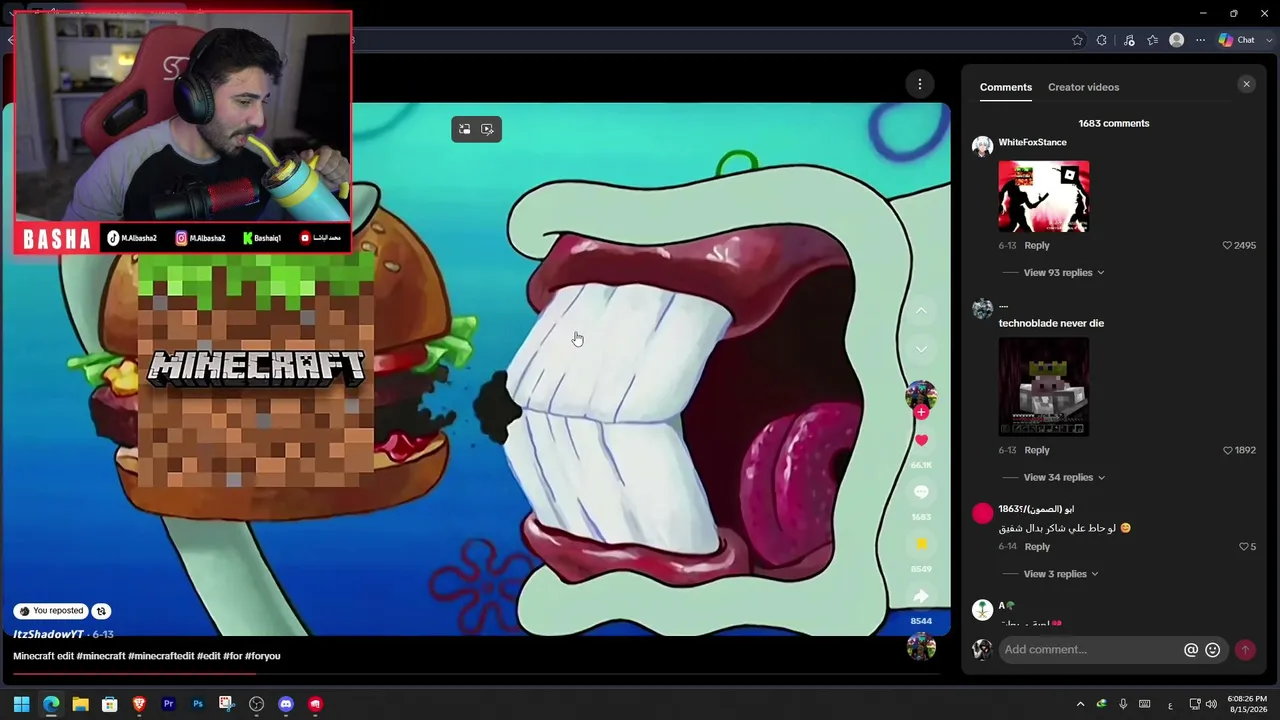Close the comments panel
The image size is (1280, 720).
(x=1246, y=84)
